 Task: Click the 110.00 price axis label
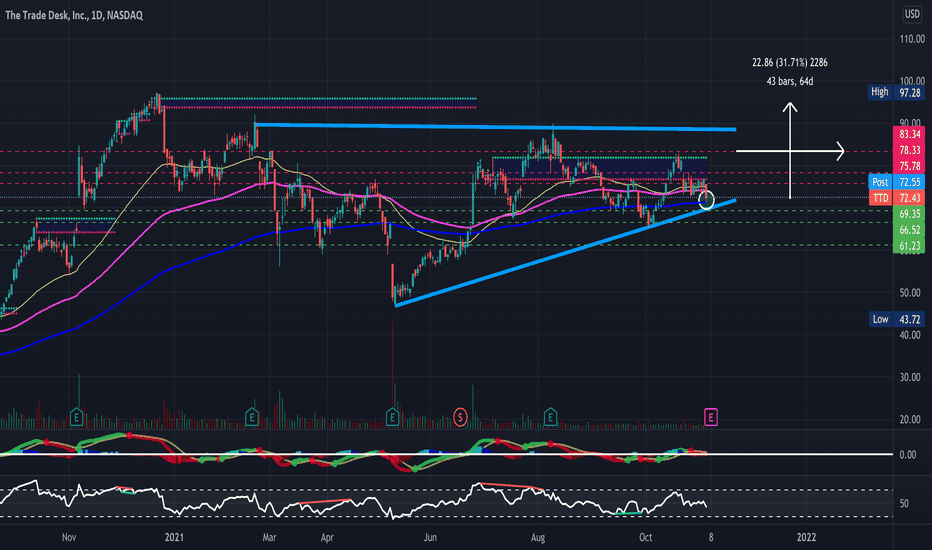912,39
